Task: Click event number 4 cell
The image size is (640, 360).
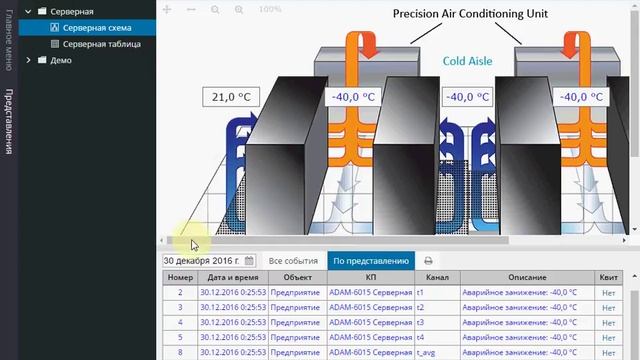Action: pos(180,323)
